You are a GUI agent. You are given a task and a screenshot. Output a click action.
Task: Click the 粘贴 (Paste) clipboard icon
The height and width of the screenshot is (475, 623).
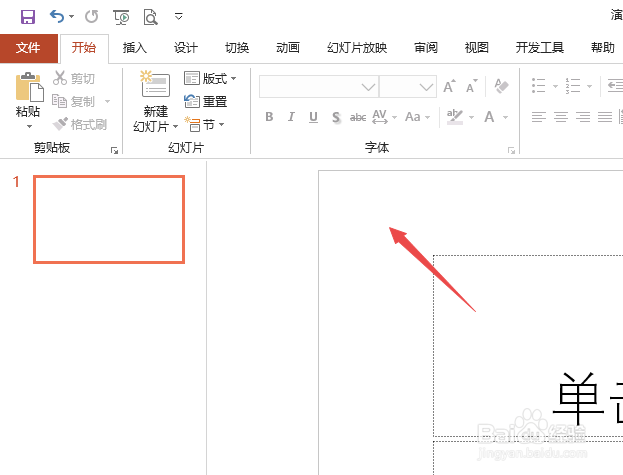pyautogui.click(x=29, y=87)
